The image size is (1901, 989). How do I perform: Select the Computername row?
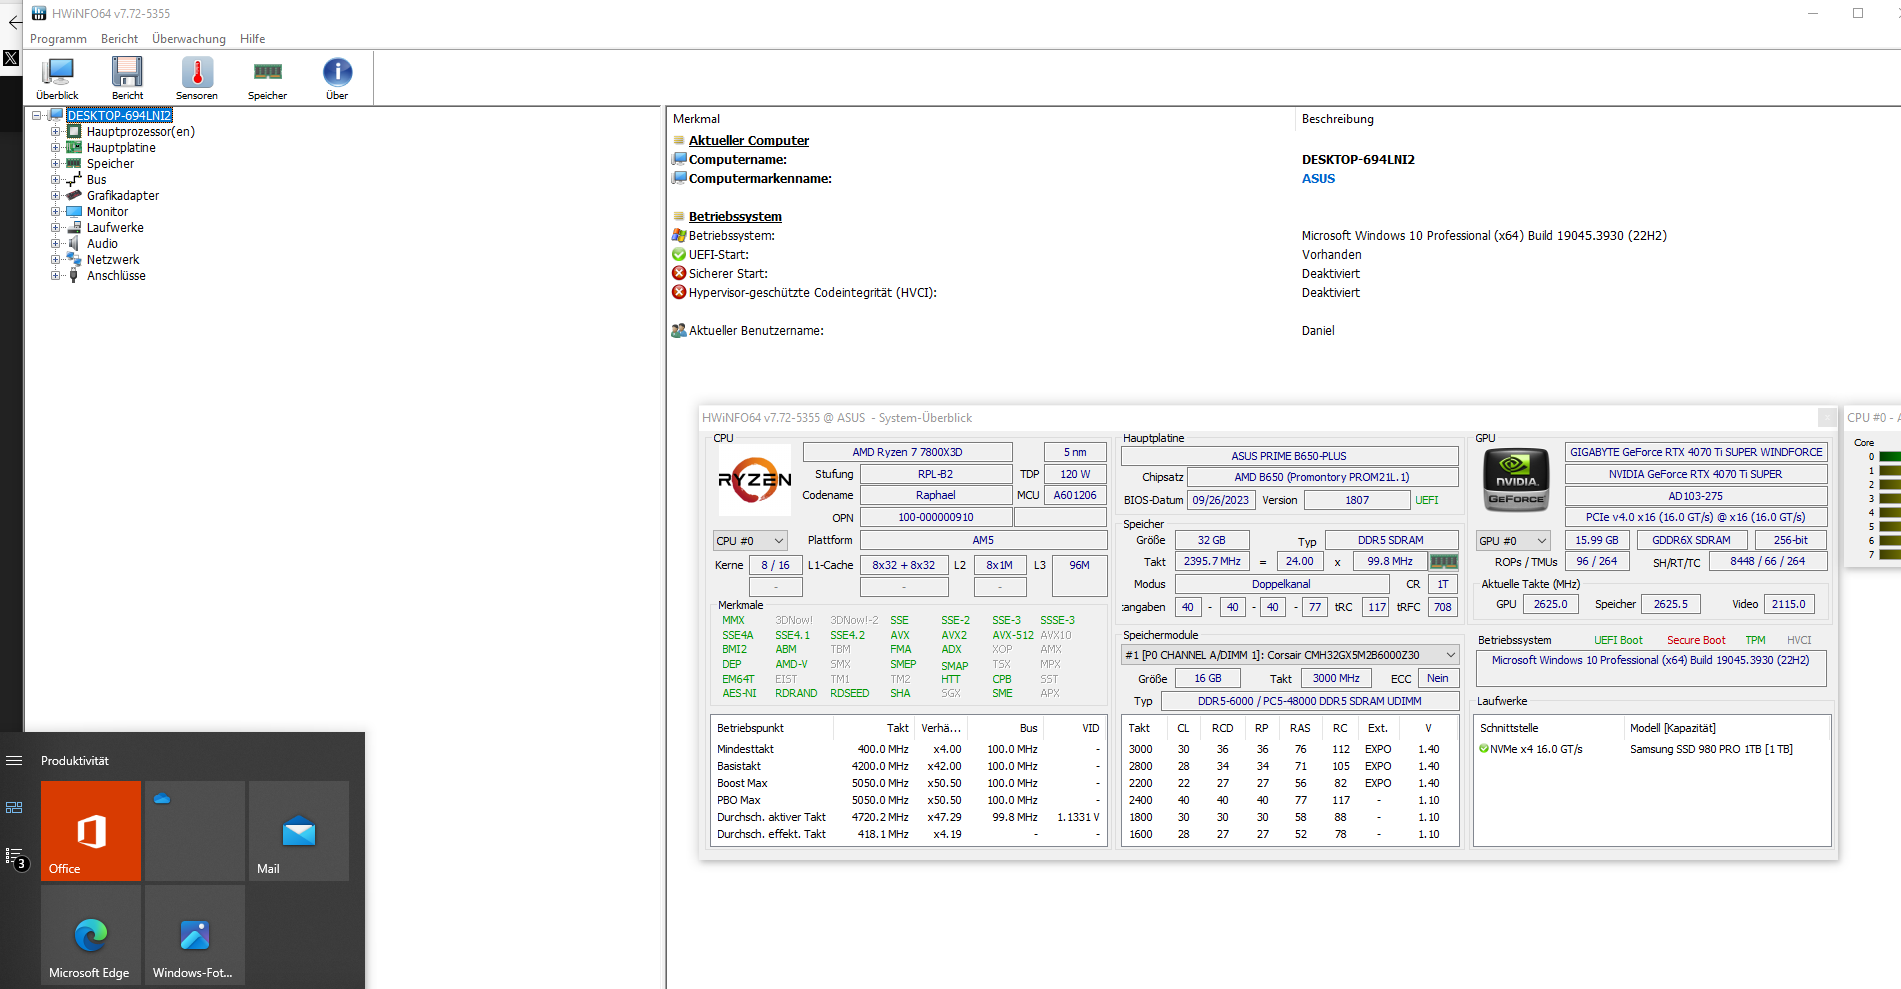tap(1283, 160)
